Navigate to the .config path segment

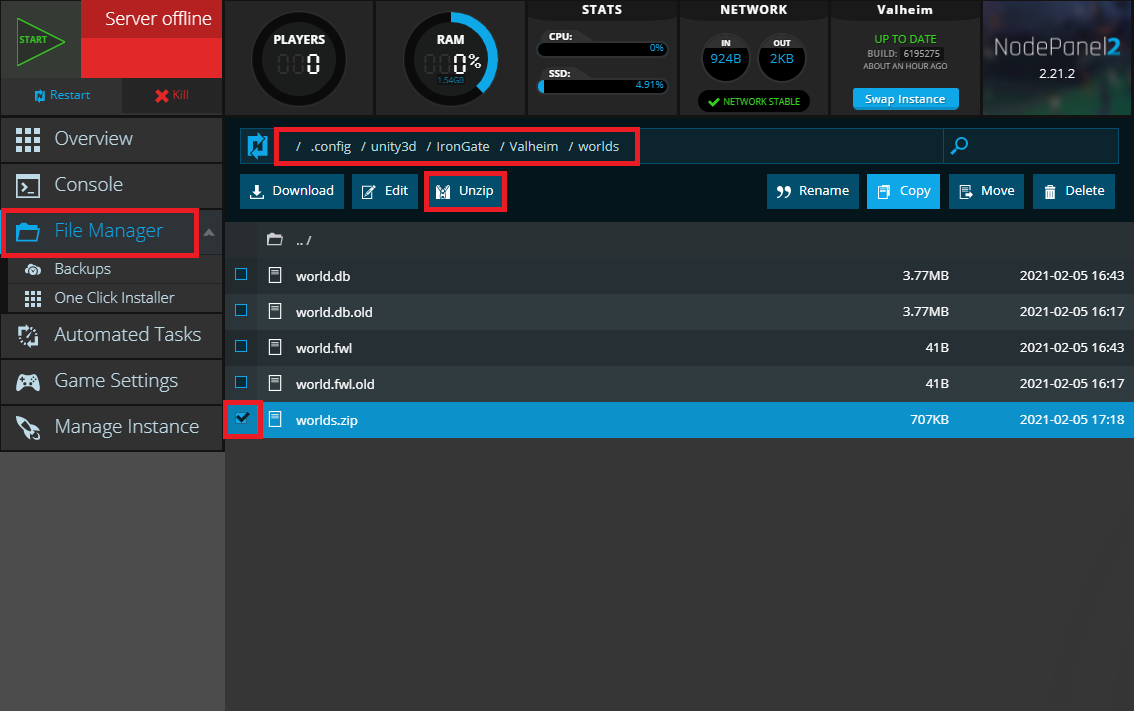(331, 147)
